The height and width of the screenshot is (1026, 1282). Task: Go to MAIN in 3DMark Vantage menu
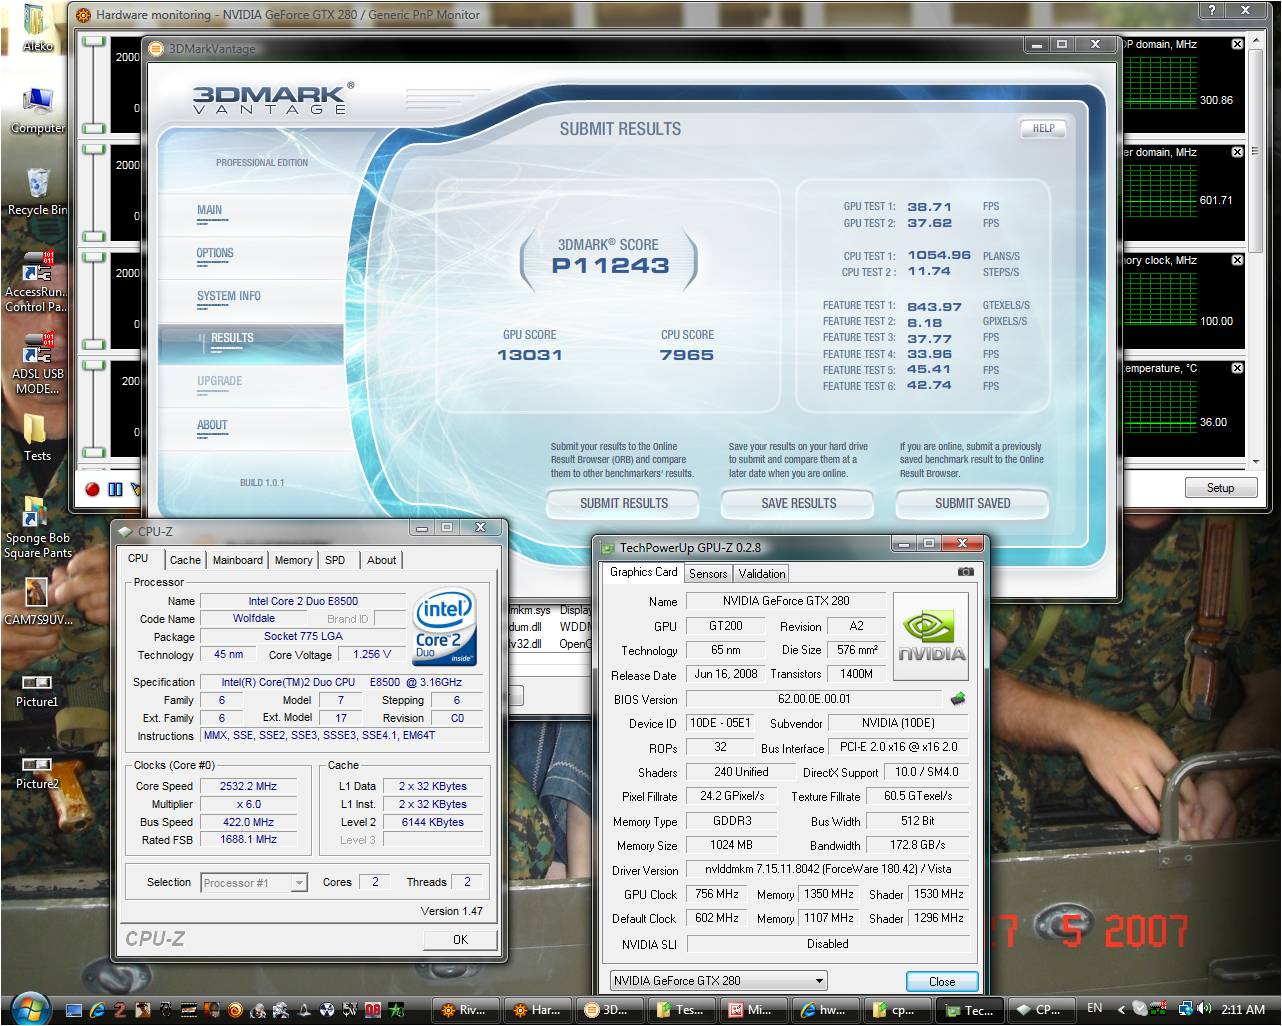(210, 211)
